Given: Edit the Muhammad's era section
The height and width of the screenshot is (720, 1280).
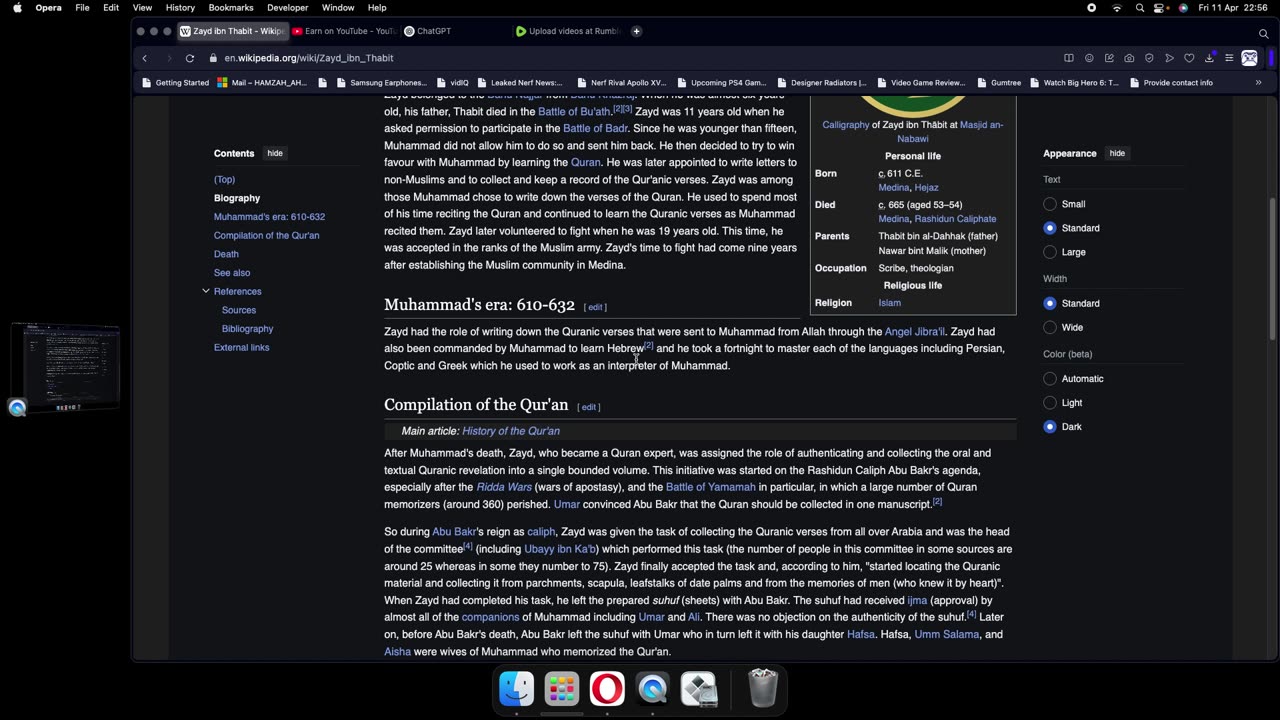Looking at the screenshot, I should click(x=596, y=307).
